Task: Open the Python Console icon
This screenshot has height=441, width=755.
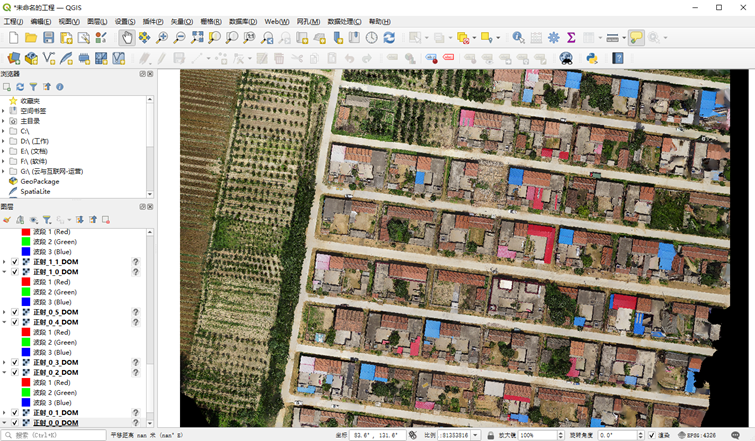Action: (x=592, y=59)
